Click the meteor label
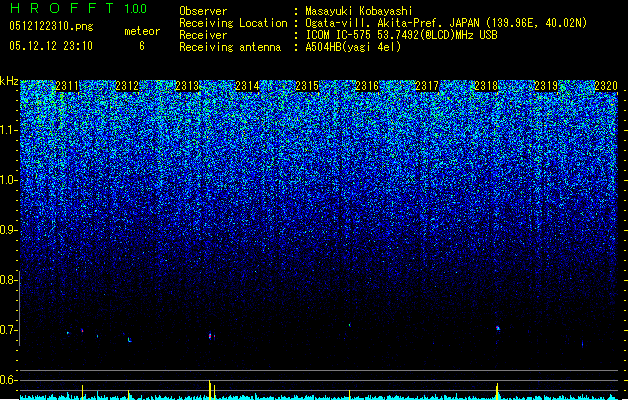 click(x=142, y=31)
